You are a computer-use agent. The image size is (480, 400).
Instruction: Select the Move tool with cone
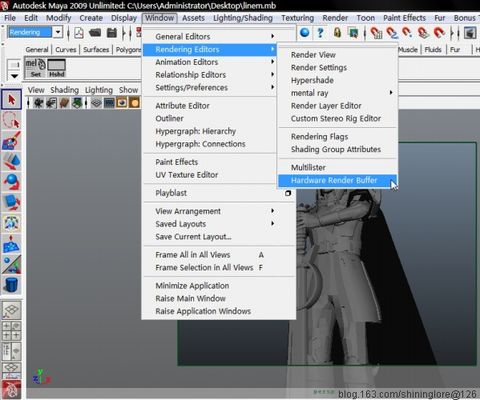point(12,161)
